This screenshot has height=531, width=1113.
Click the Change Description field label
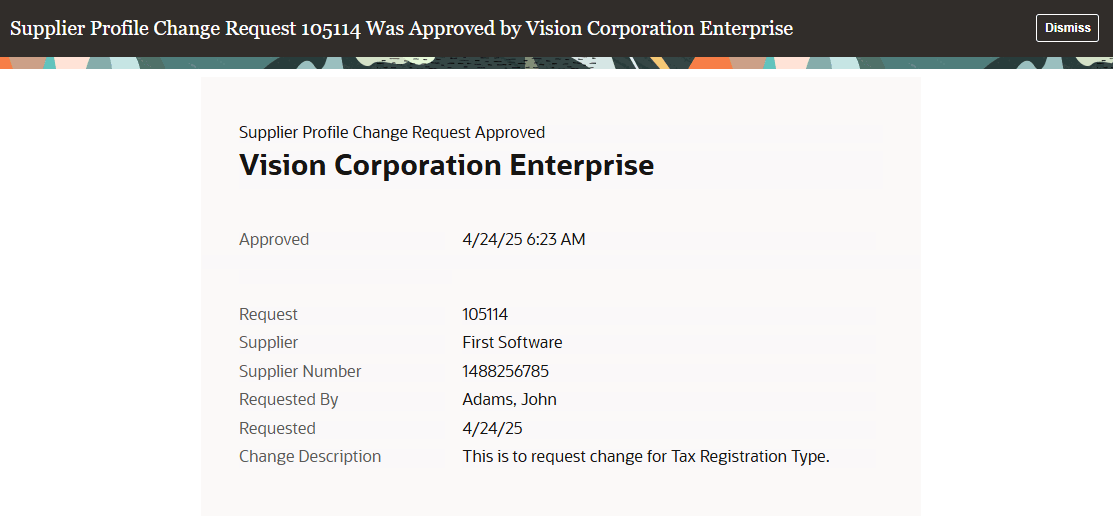coord(310,456)
